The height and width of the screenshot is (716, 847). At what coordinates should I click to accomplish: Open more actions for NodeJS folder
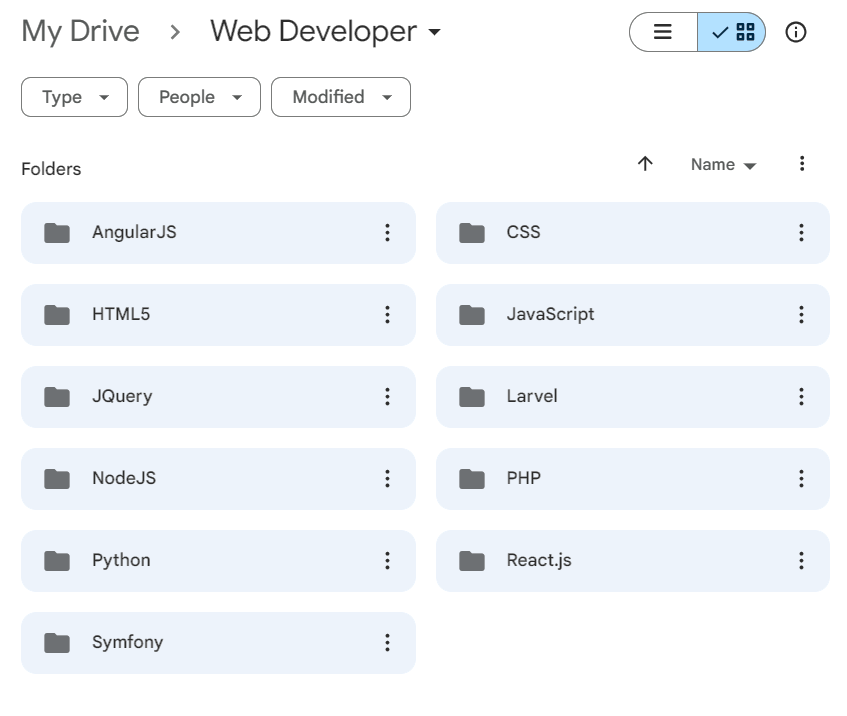pos(387,478)
